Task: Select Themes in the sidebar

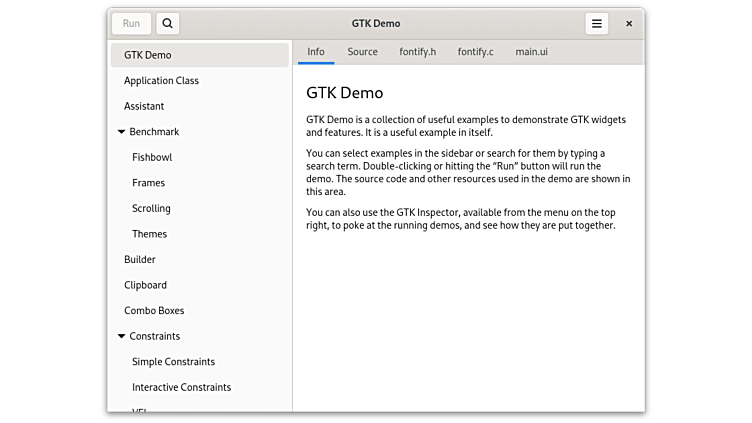Action: 149,234
